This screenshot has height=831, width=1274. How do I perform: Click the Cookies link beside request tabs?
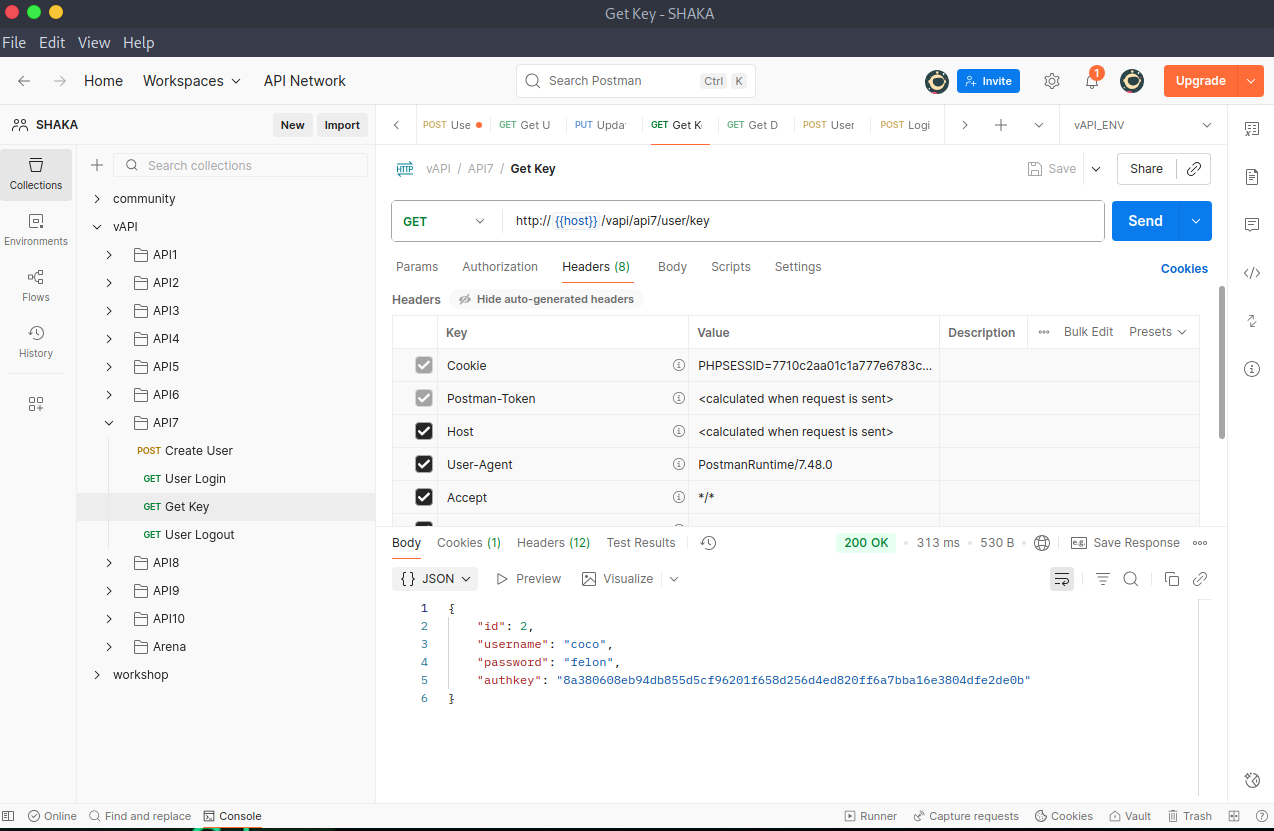1184,268
